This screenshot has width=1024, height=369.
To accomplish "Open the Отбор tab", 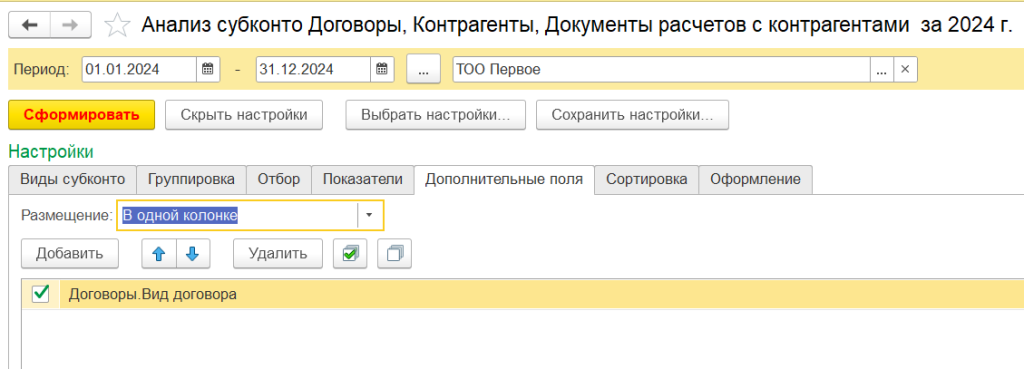I will 279,180.
